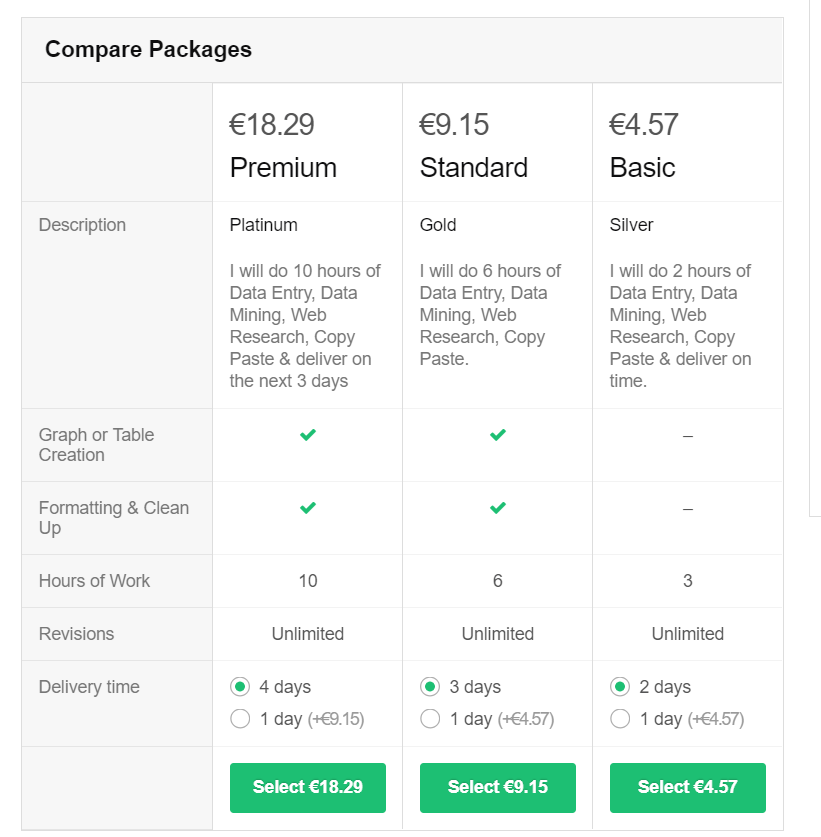The height and width of the screenshot is (837, 821).
Task: Click Basic Graph or Table Creation dash
Action: (688, 436)
